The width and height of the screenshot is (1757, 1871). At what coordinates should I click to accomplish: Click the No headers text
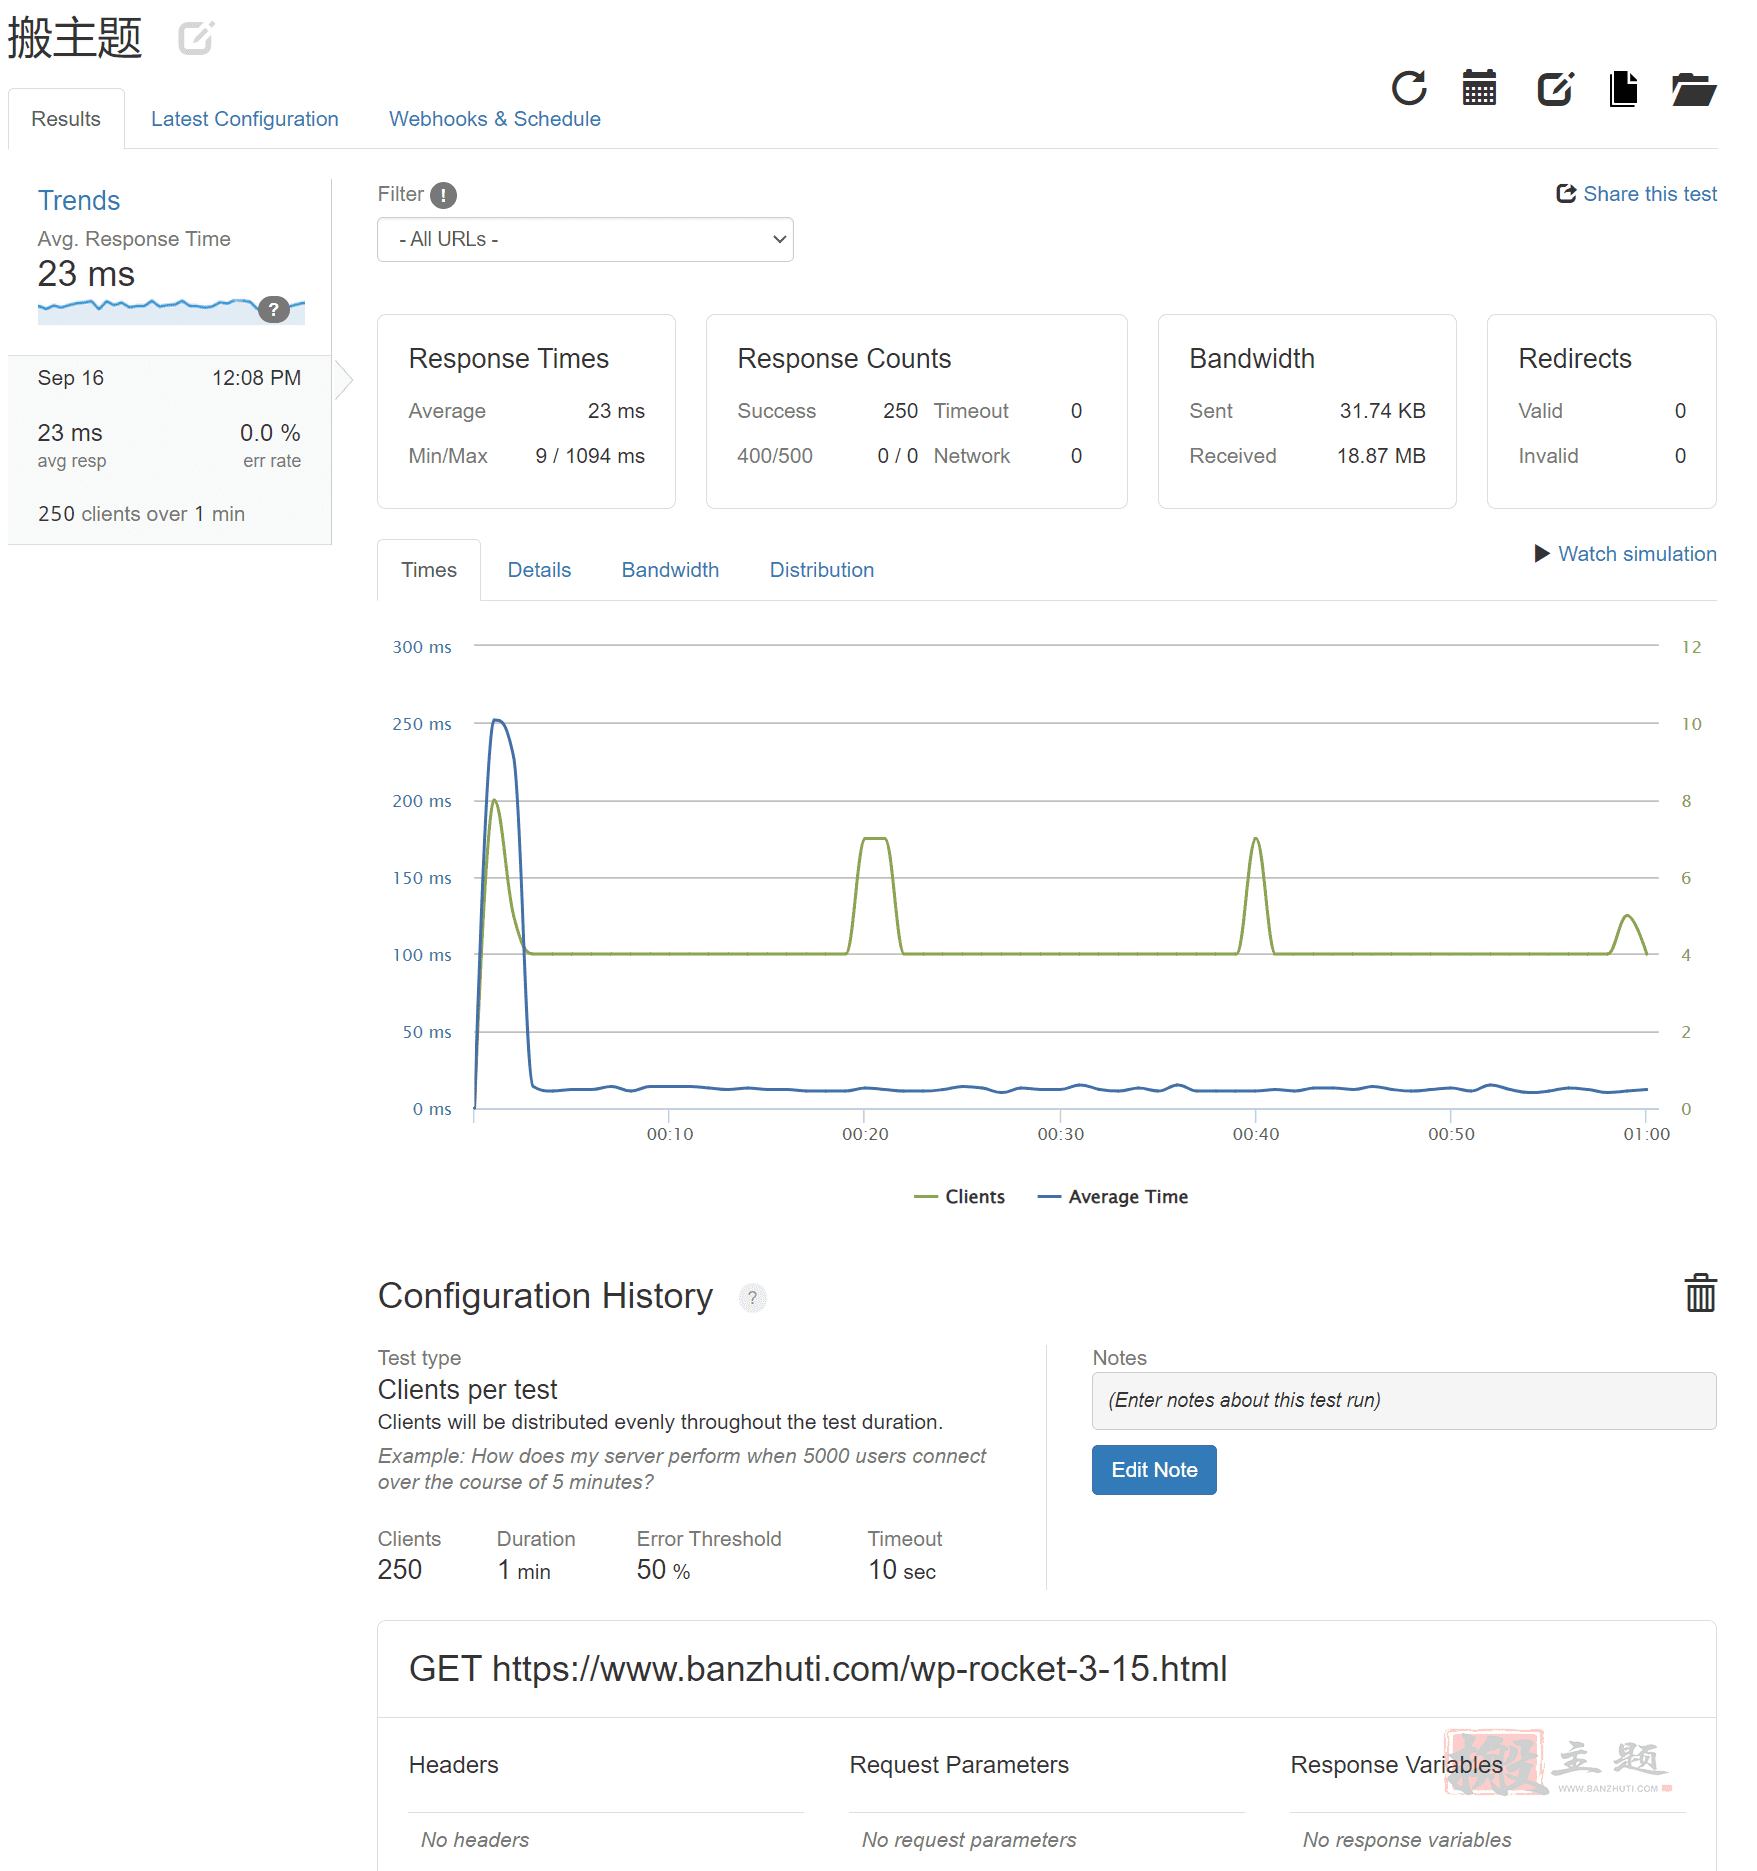click(x=475, y=1840)
